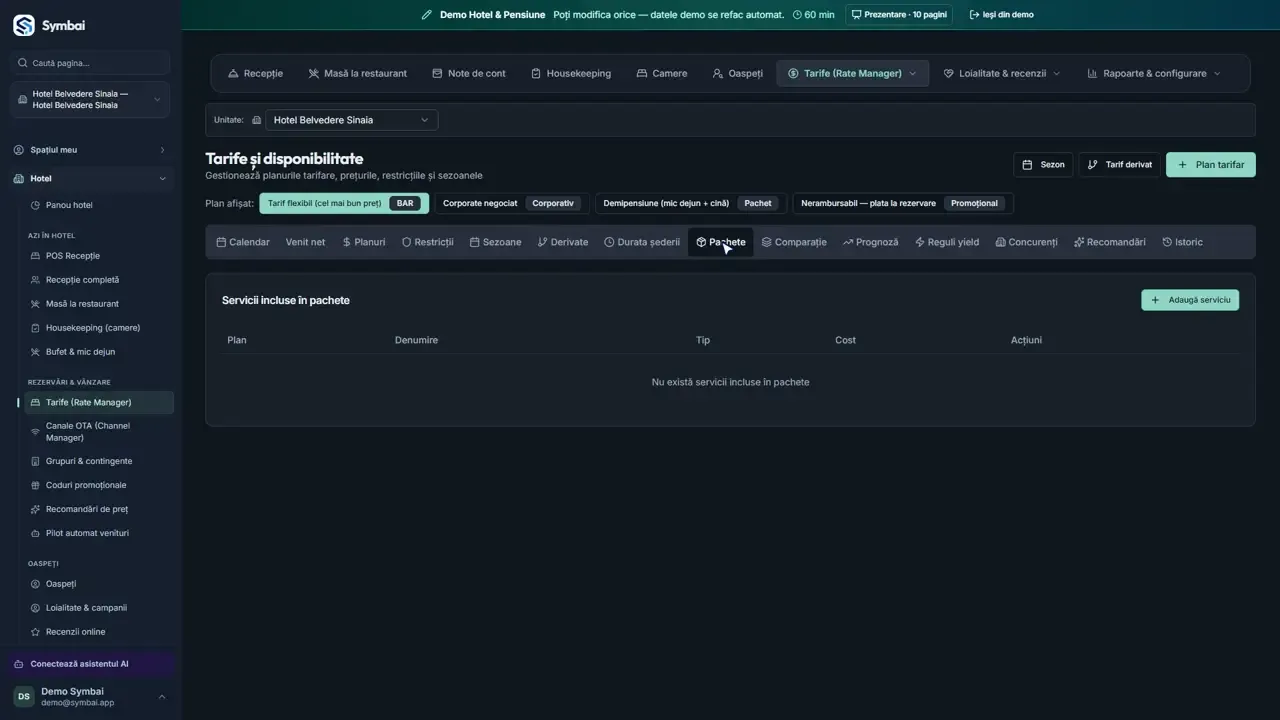
Task: Open Canale OTA (Channel Manager)
Action: 88,432
